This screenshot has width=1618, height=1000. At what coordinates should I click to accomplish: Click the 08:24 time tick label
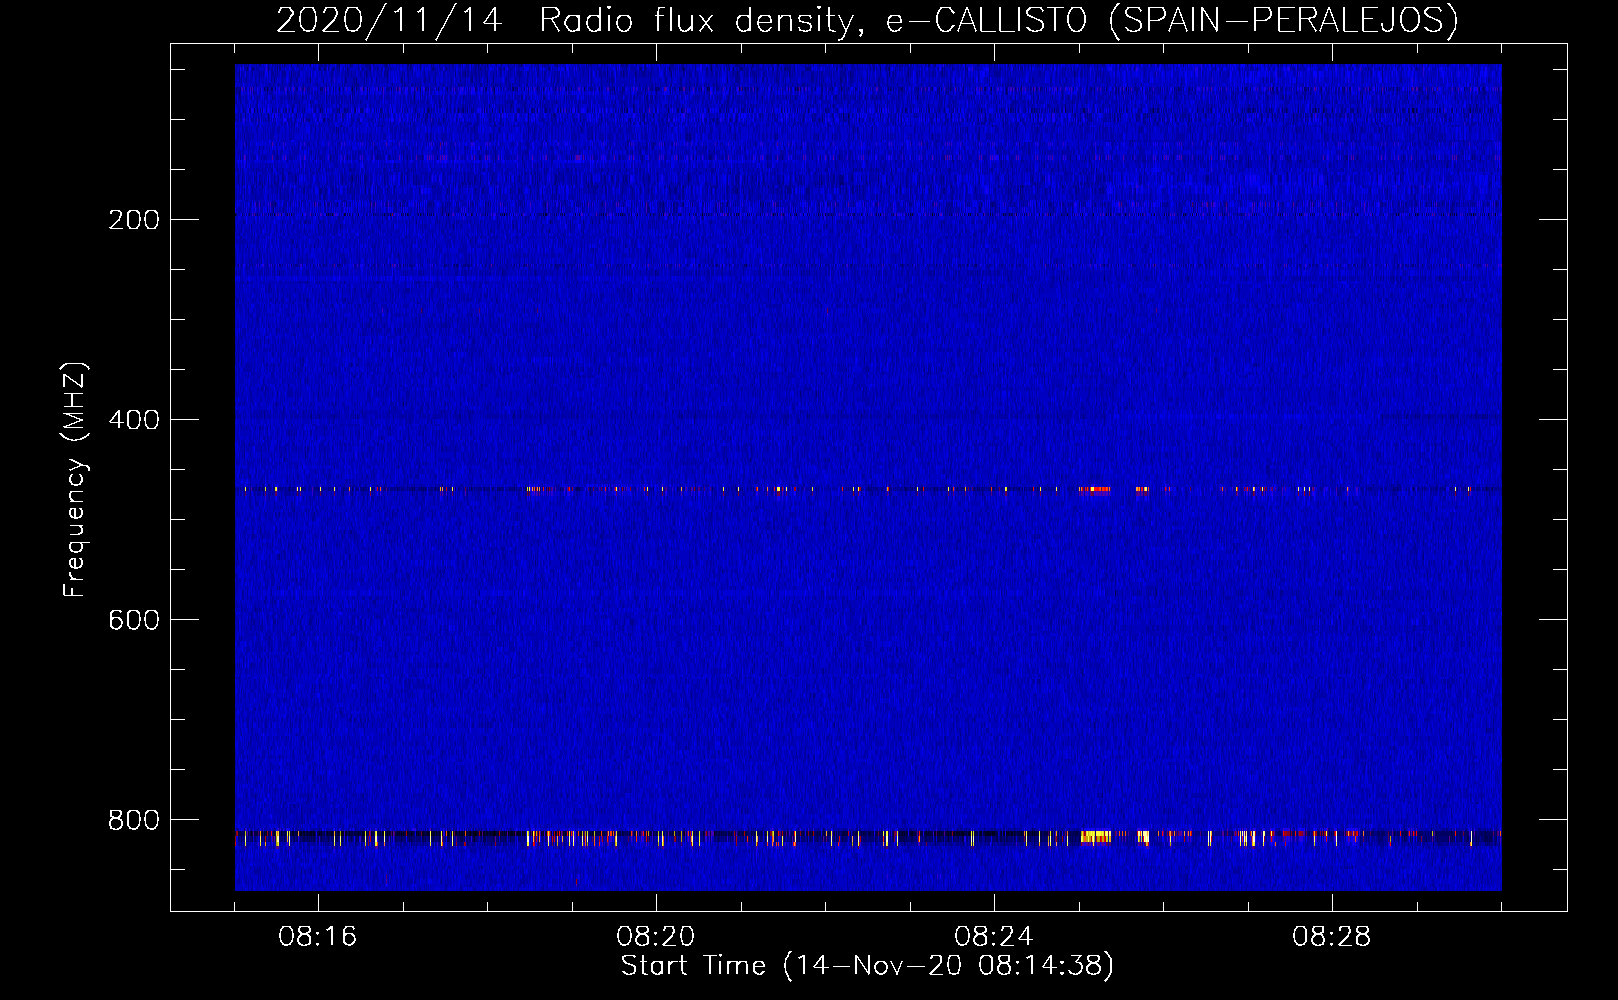[994, 937]
